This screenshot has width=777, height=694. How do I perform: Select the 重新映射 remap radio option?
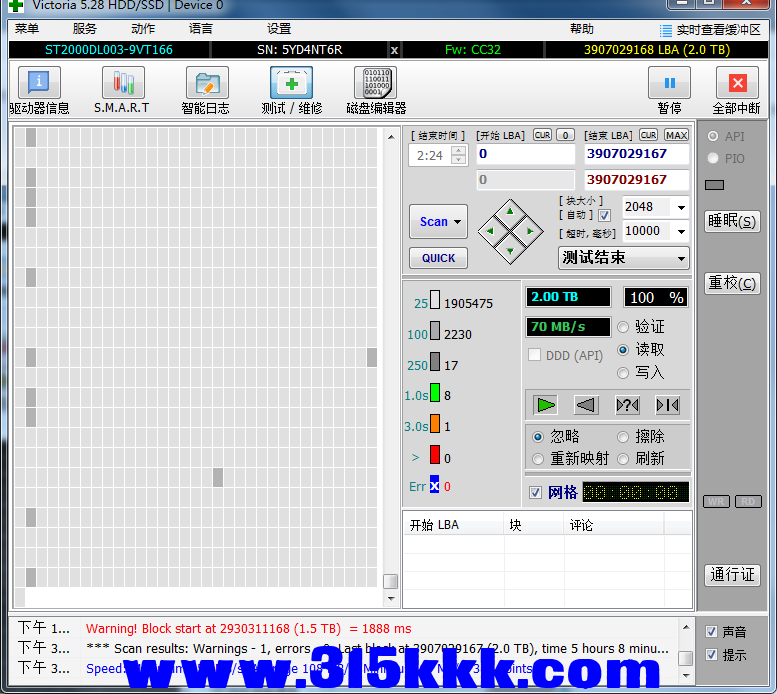pyautogui.click(x=538, y=459)
